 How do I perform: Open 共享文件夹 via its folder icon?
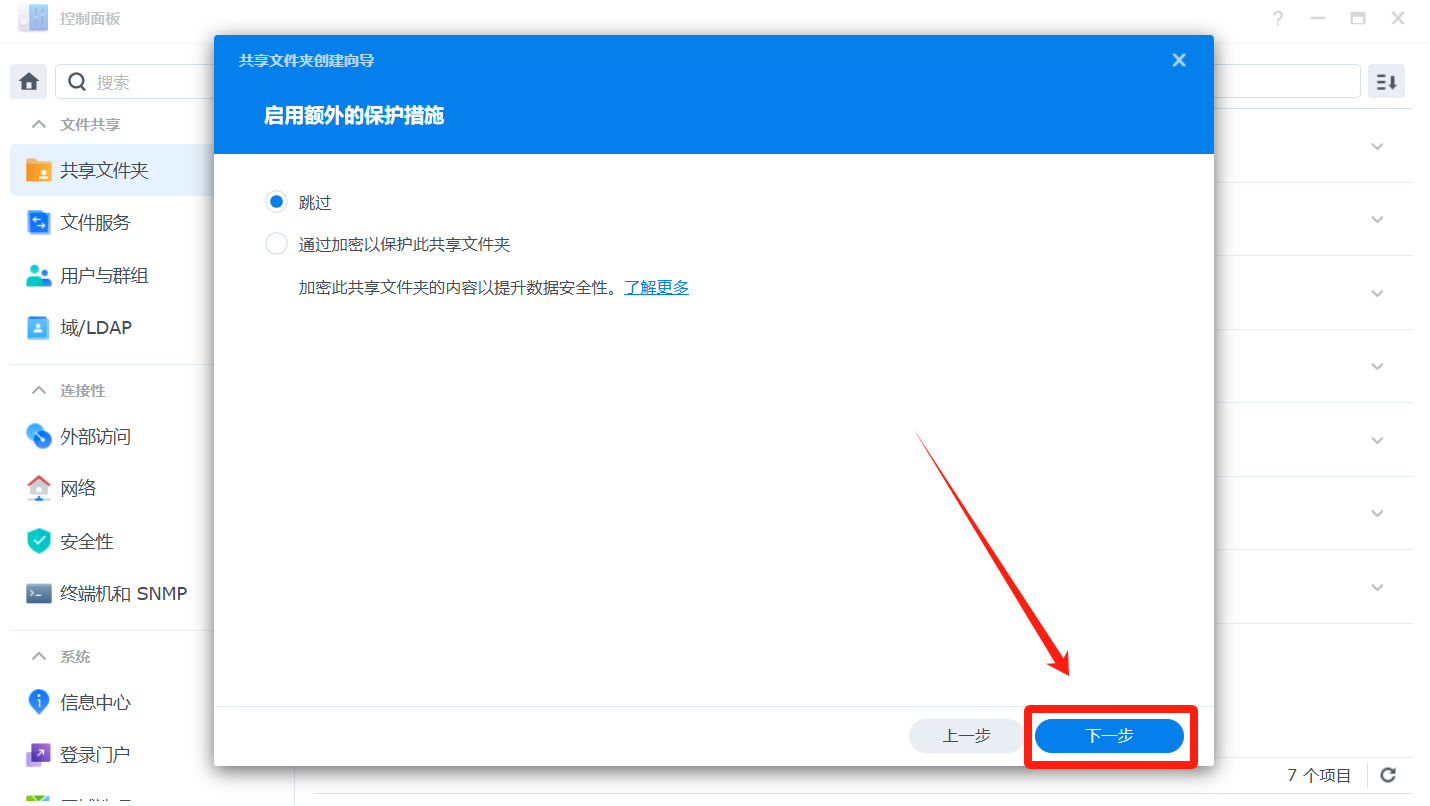coord(38,170)
